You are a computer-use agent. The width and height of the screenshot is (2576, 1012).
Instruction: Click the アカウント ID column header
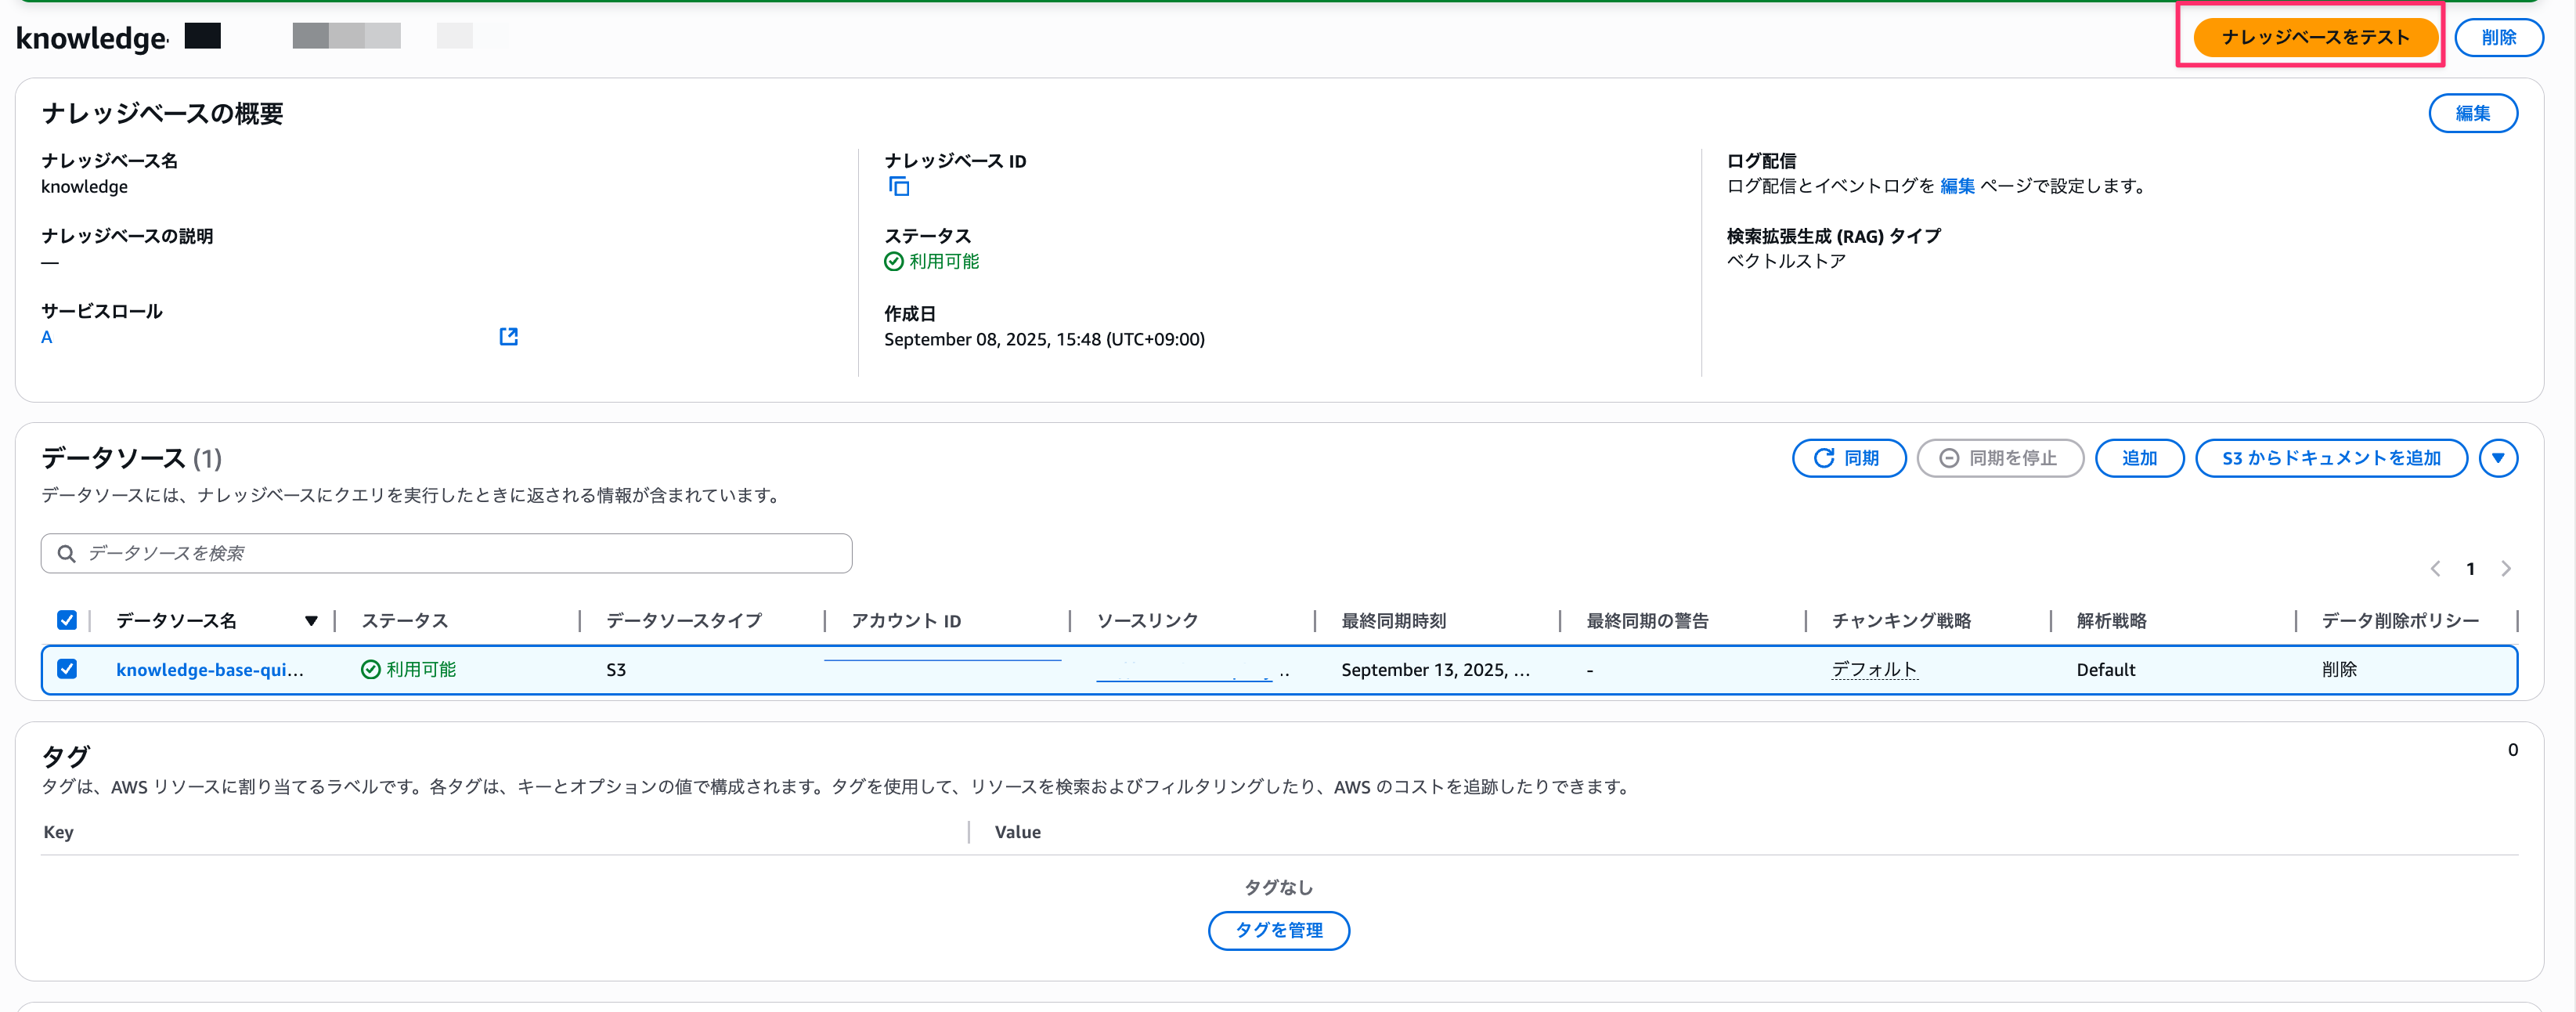tap(905, 621)
